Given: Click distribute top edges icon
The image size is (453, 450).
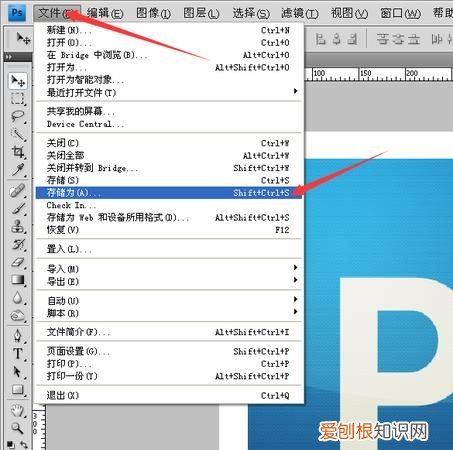Looking at the screenshot, I should click(x=383, y=39).
